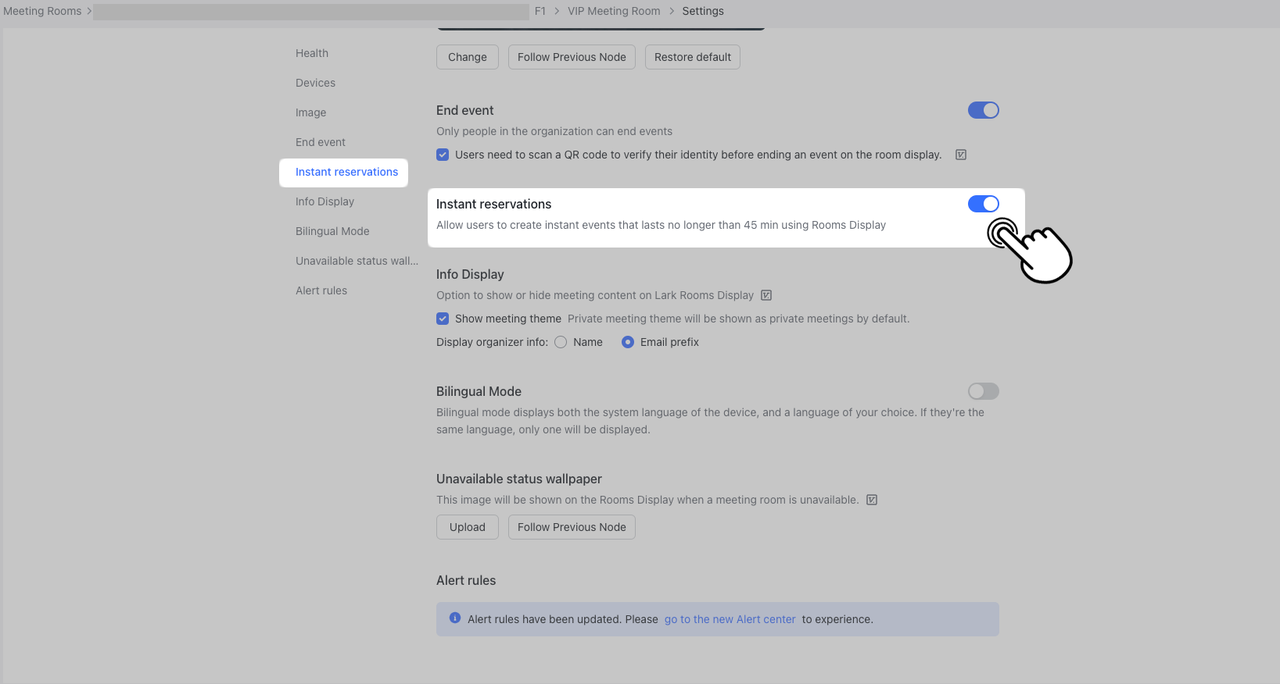1280x684 pixels.
Task: Uncheck the QR code identity verification checkbox
Action: click(443, 155)
